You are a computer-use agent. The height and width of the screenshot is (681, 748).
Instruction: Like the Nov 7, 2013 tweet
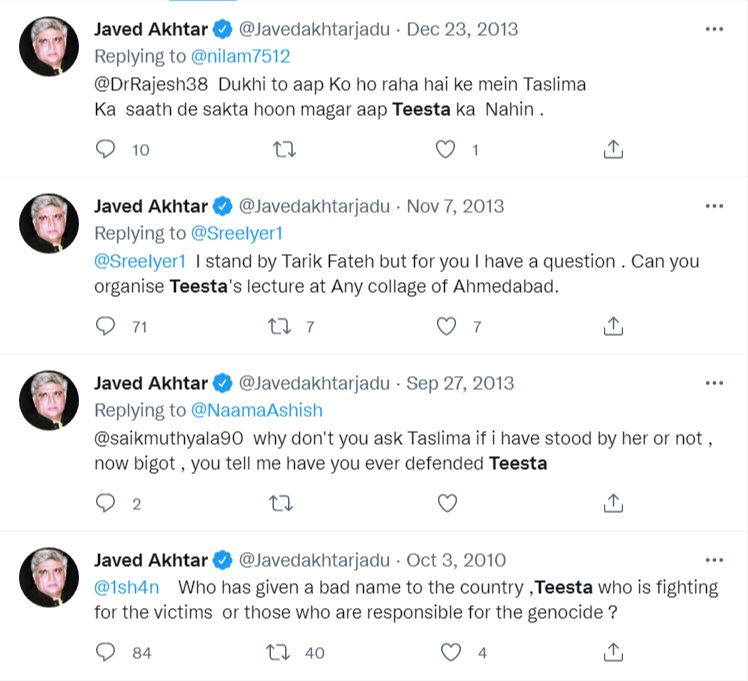click(x=448, y=326)
